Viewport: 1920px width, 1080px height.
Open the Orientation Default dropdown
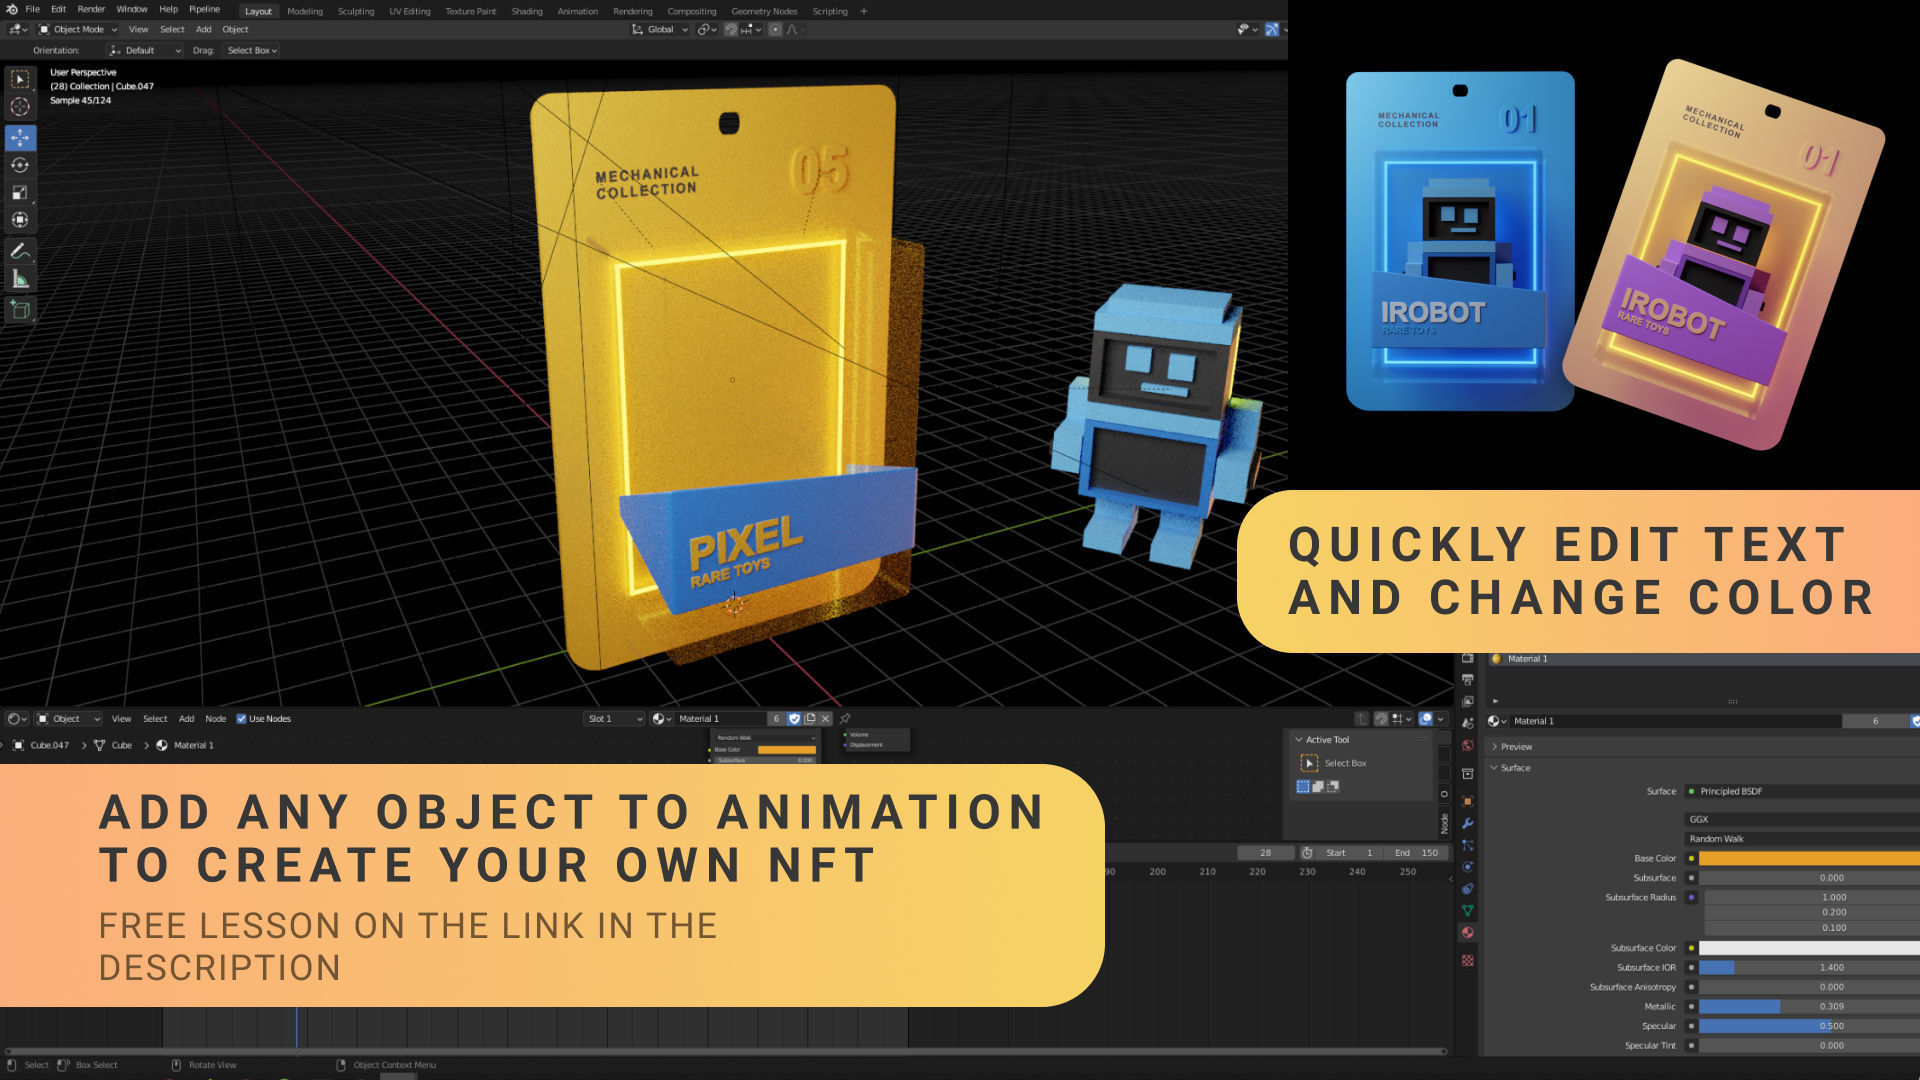tap(145, 51)
